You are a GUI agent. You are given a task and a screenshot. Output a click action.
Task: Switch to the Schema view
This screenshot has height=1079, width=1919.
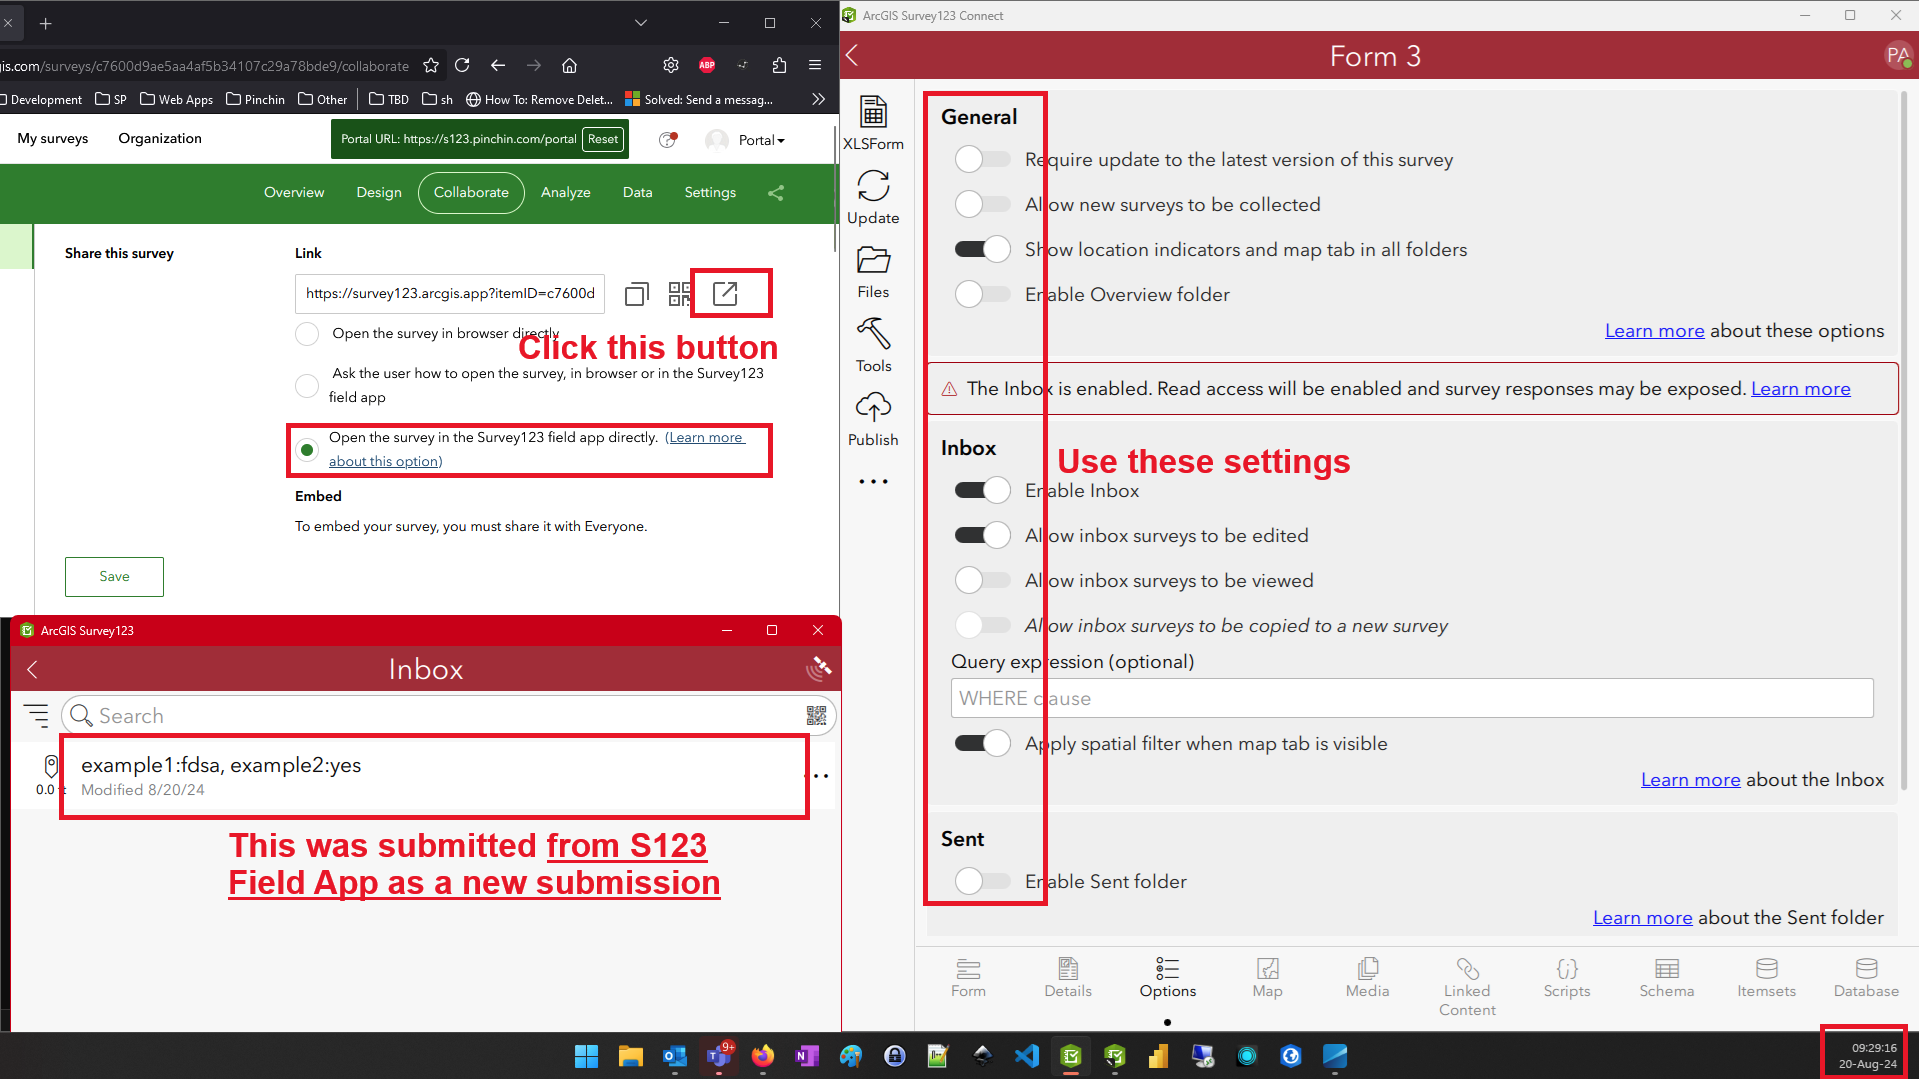1666,978
